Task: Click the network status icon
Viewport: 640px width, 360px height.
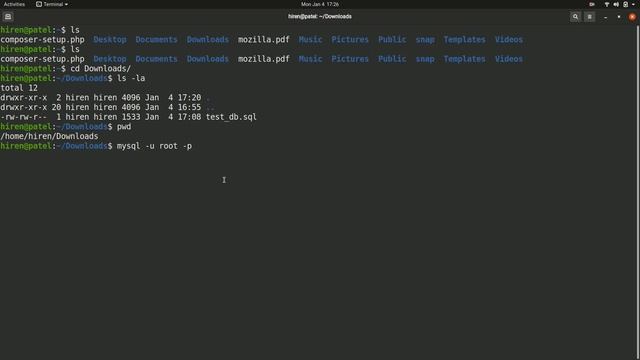Action: [x=607, y=4]
